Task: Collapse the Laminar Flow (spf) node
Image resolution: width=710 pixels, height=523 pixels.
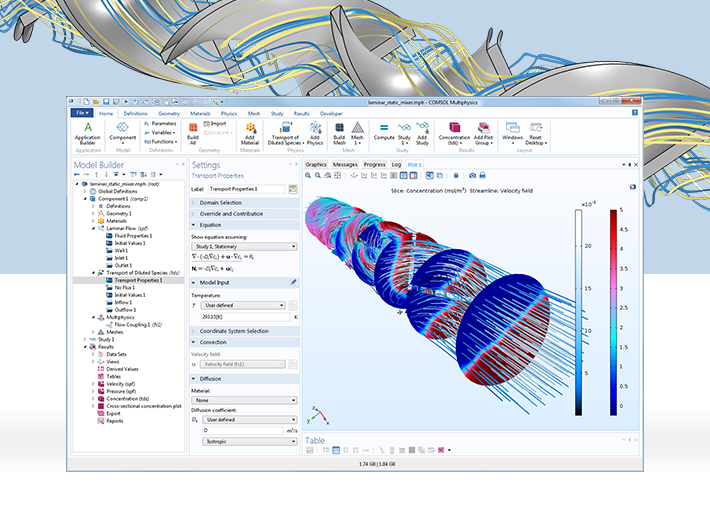Action: coord(93,229)
